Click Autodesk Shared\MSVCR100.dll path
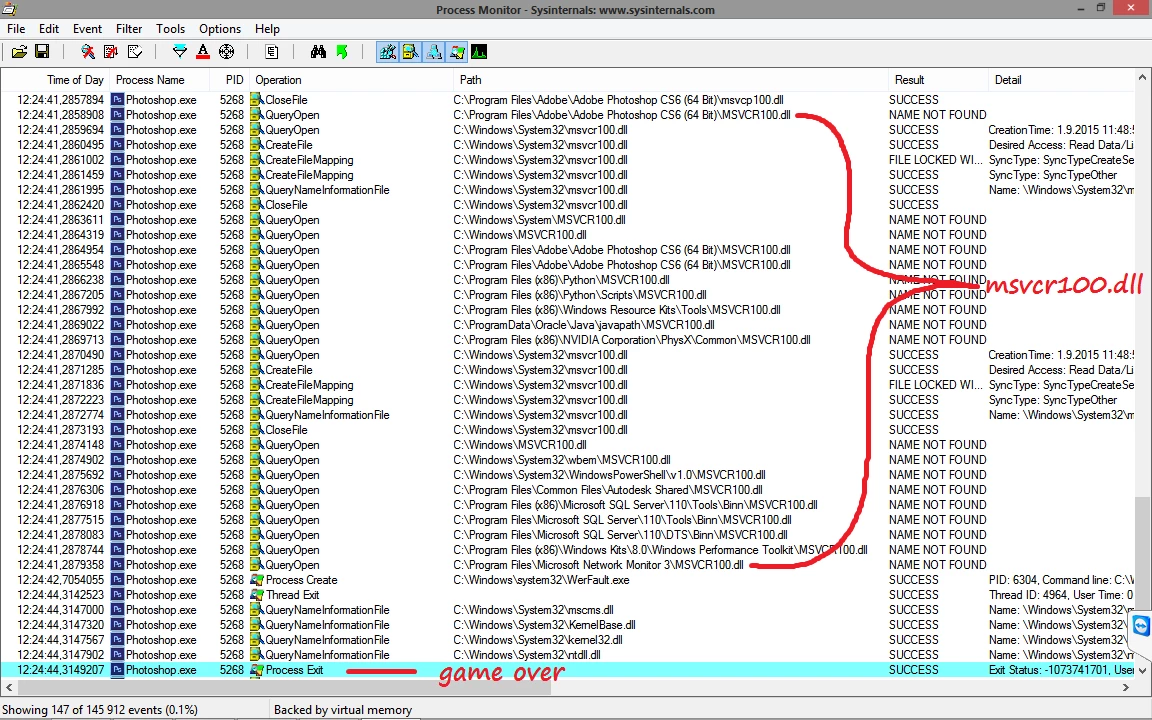Viewport: 1152px width, 720px height. point(608,490)
